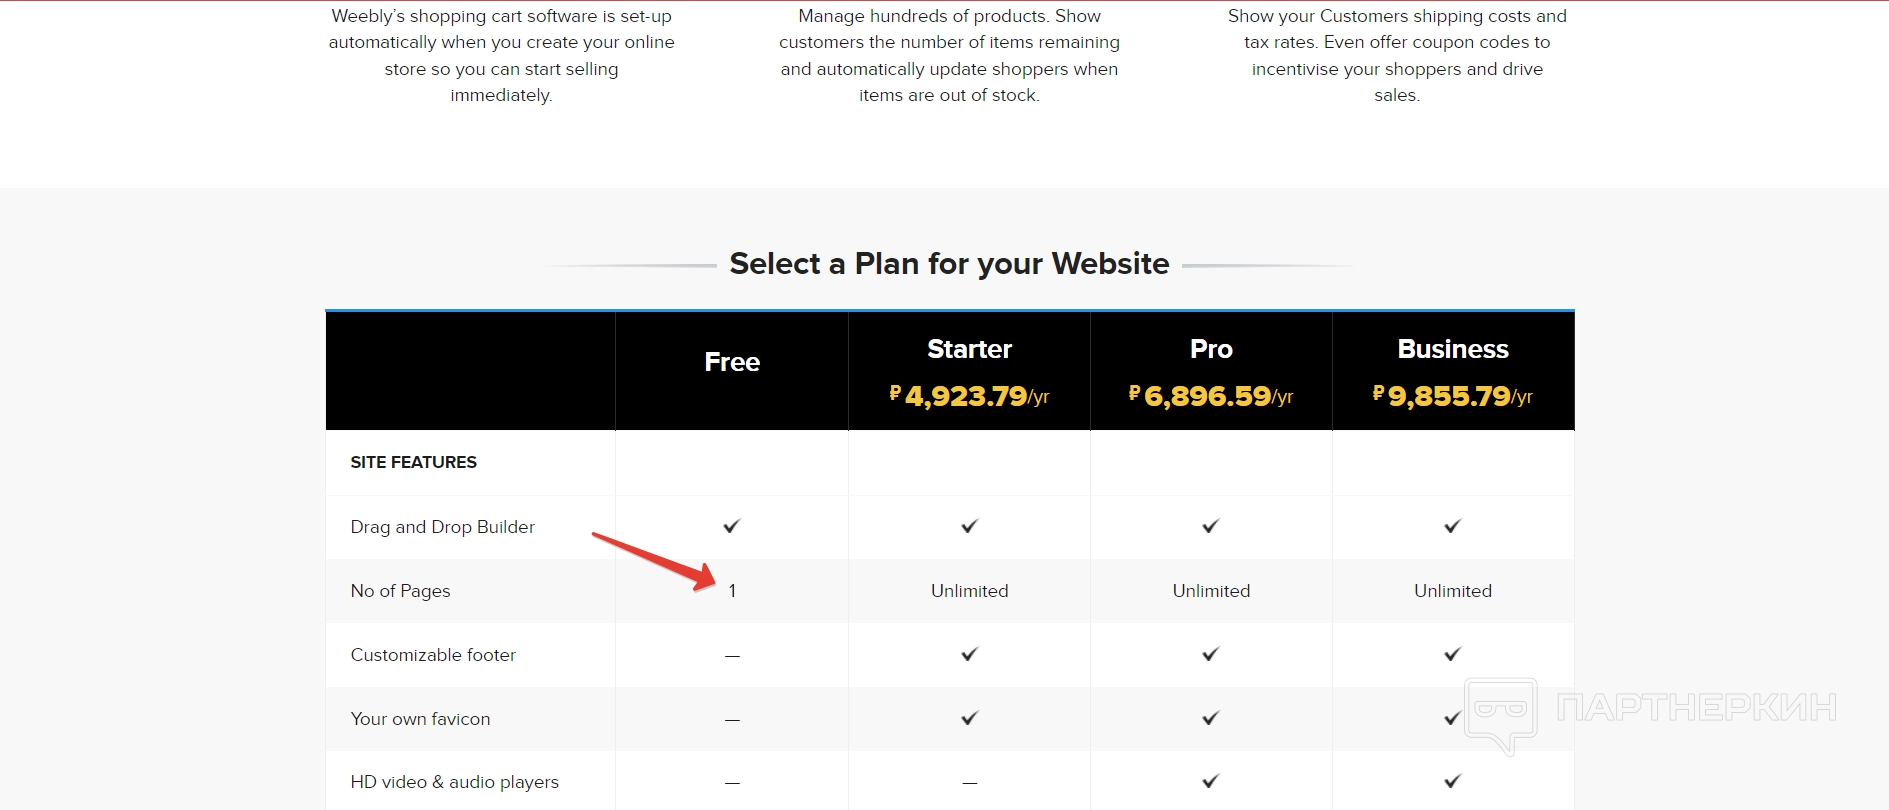Click the "No of Pages" row label
This screenshot has height=810, width=1889.
pos(400,591)
